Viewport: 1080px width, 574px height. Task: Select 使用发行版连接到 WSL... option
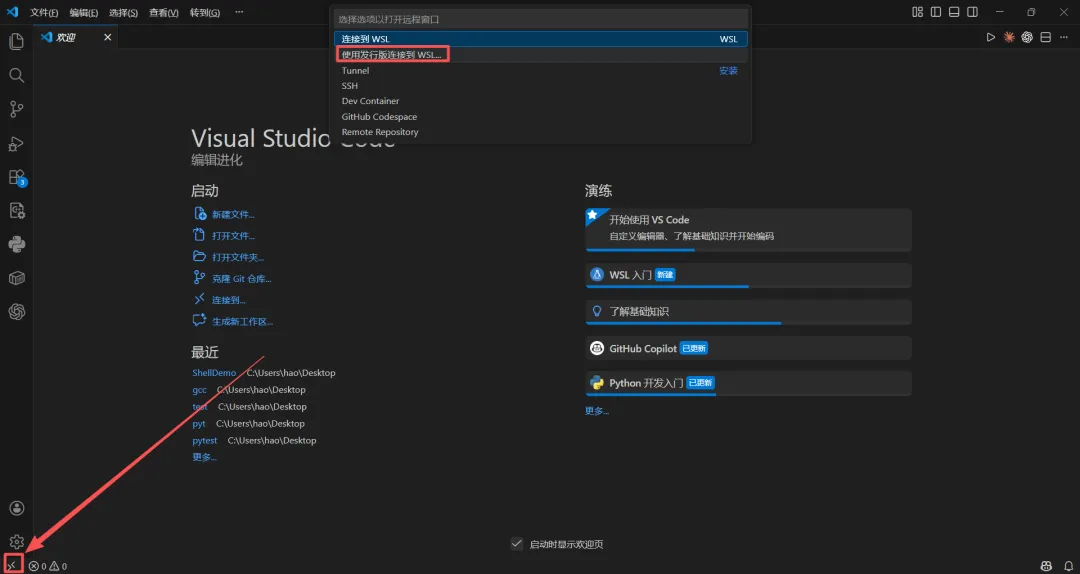click(x=391, y=55)
